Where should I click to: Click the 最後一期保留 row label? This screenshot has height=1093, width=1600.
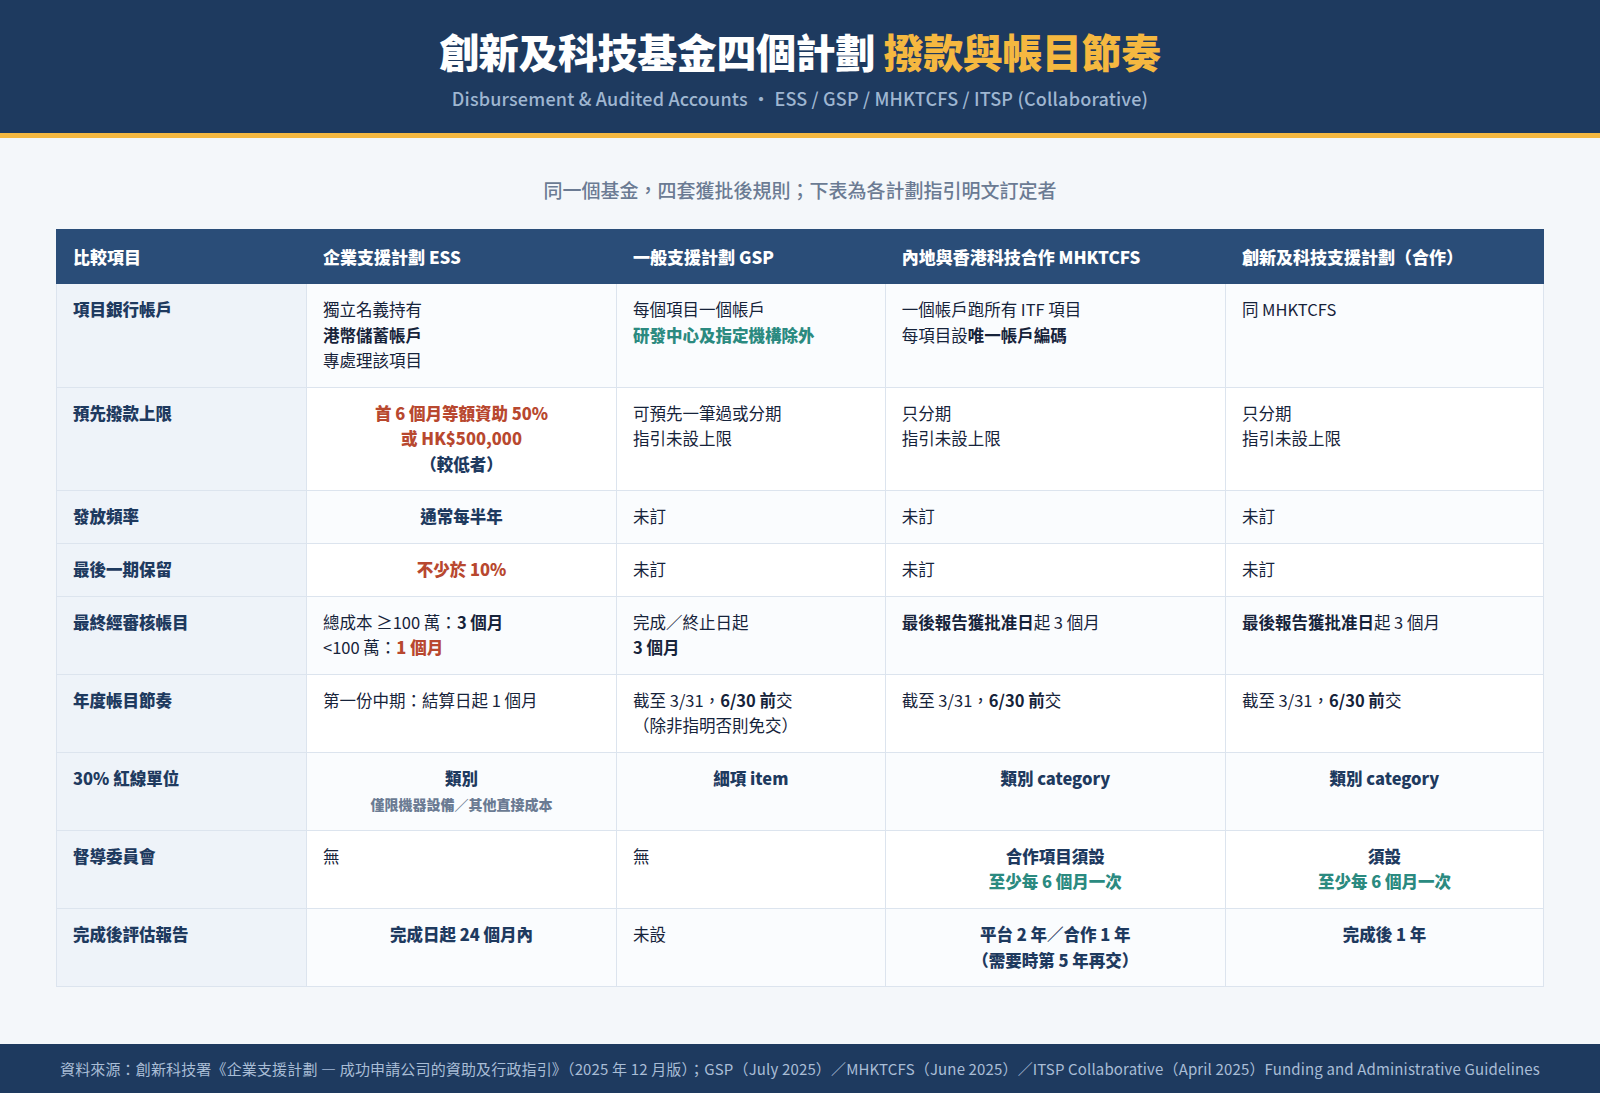(122, 570)
